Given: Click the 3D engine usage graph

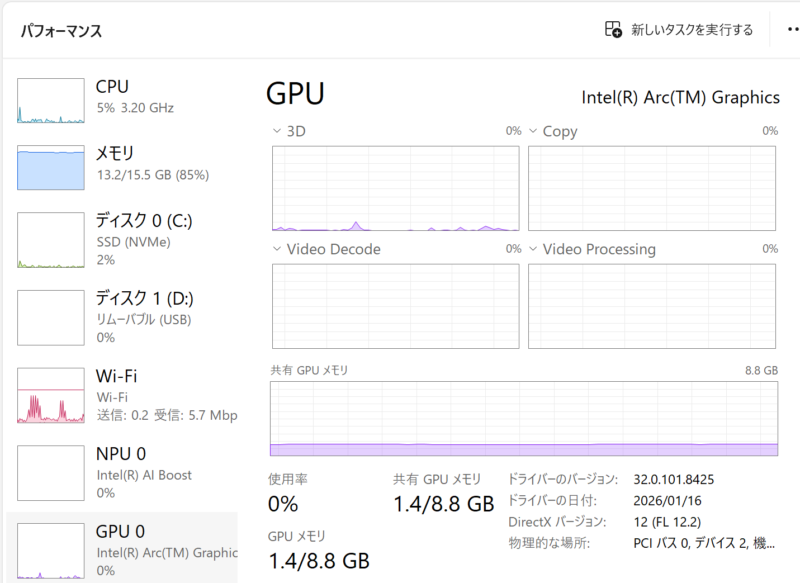Looking at the screenshot, I should 396,188.
